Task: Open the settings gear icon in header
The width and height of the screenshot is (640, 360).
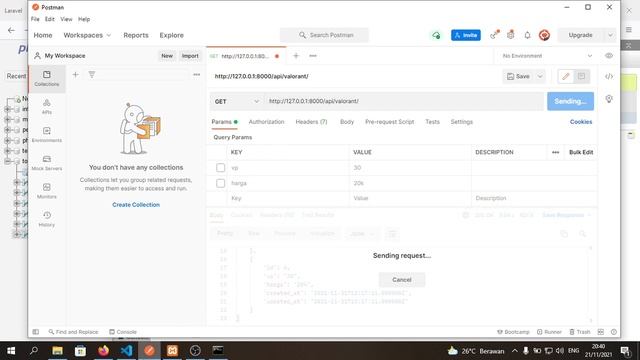Action: tap(511, 35)
